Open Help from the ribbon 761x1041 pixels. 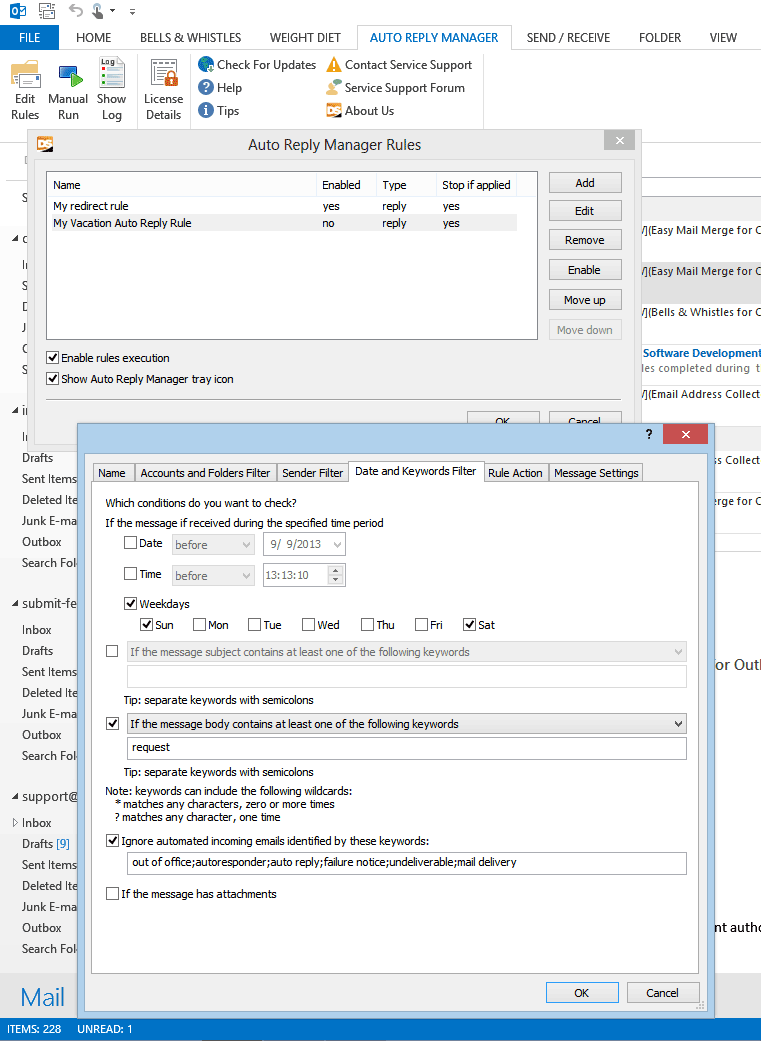206,88
